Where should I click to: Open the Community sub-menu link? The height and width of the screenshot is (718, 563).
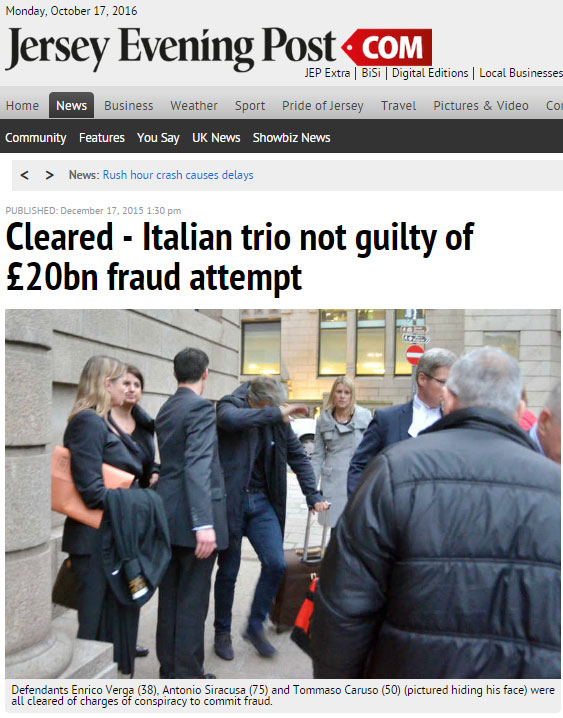coord(36,138)
